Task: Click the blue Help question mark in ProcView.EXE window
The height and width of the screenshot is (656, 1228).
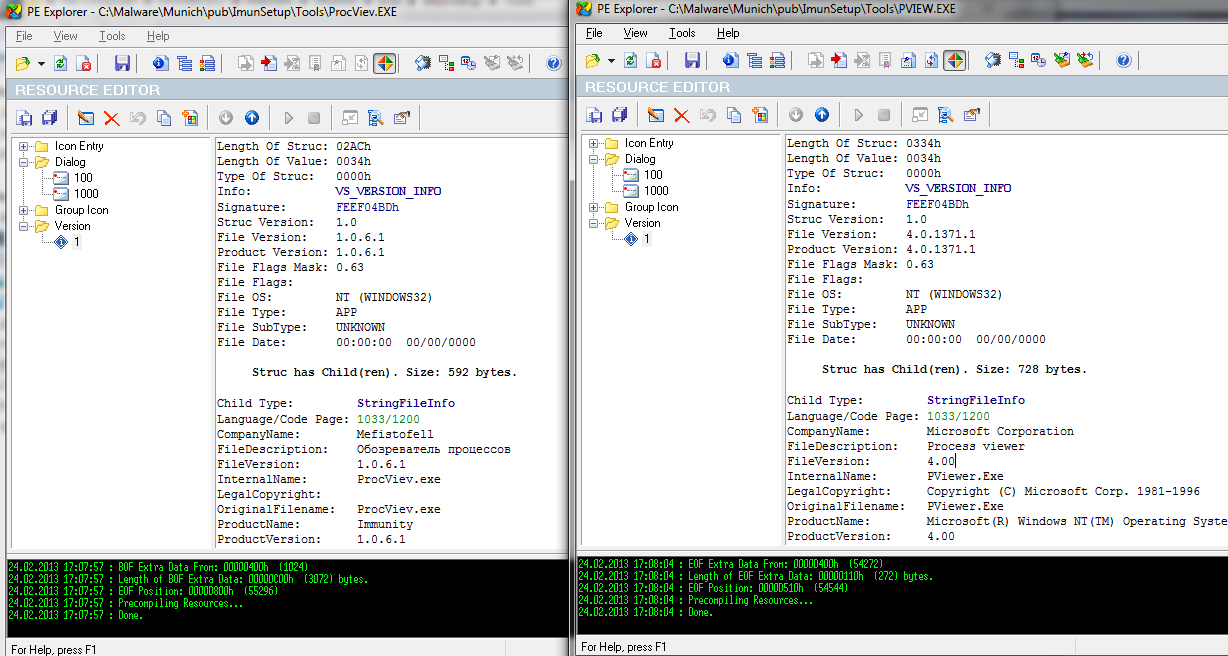Action: tap(554, 63)
